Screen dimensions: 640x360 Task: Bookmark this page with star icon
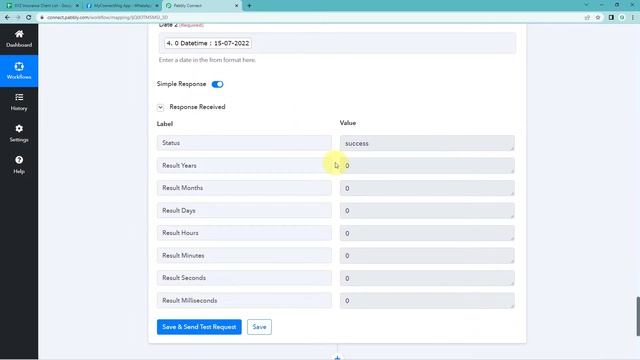[598, 18]
